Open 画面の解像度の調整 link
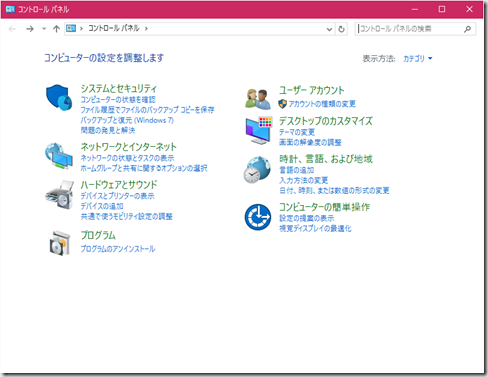Image resolution: width=488 pixels, height=377 pixels. point(310,143)
